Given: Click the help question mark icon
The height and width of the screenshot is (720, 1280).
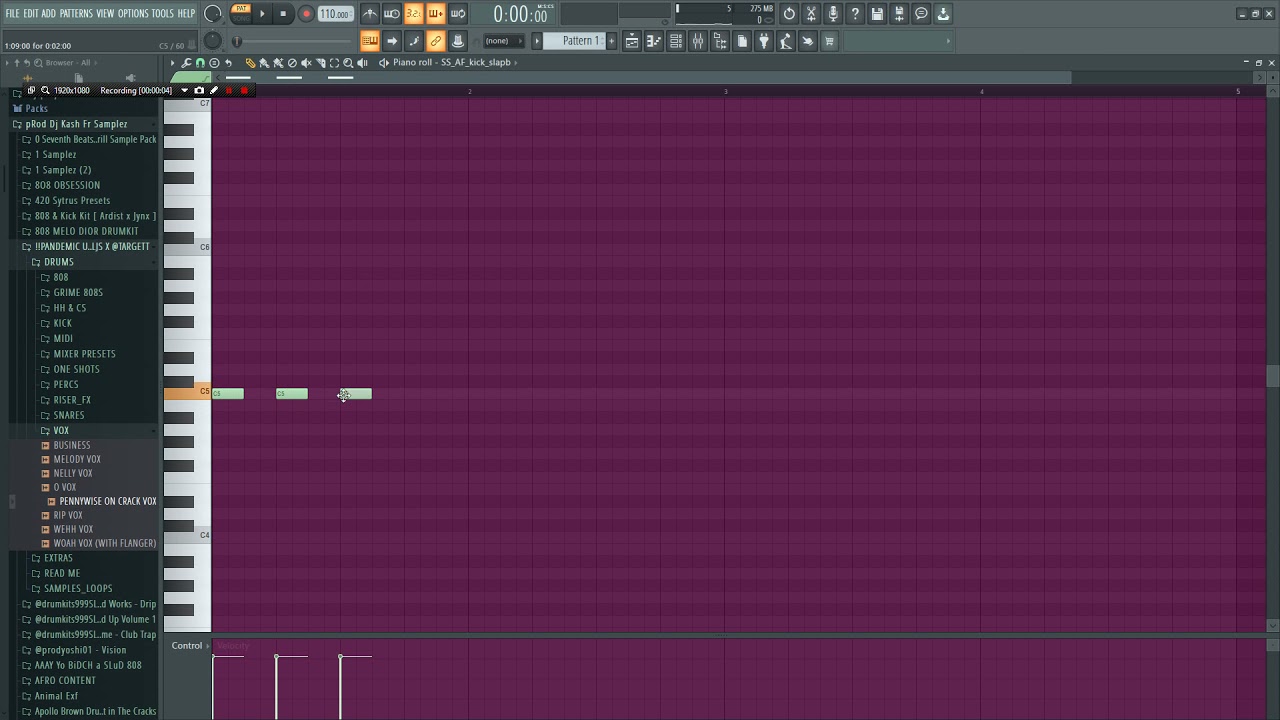Looking at the screenshot, I should 855,14.
